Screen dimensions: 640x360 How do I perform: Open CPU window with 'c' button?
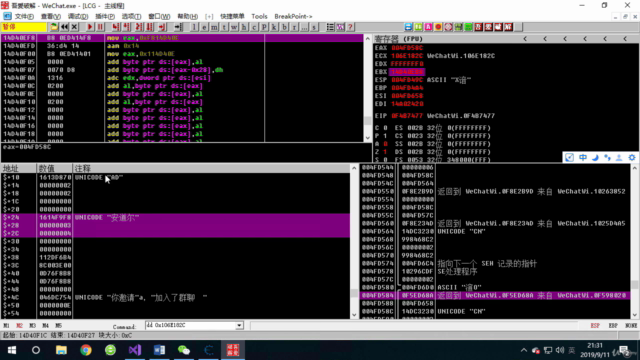coord(254,27)
